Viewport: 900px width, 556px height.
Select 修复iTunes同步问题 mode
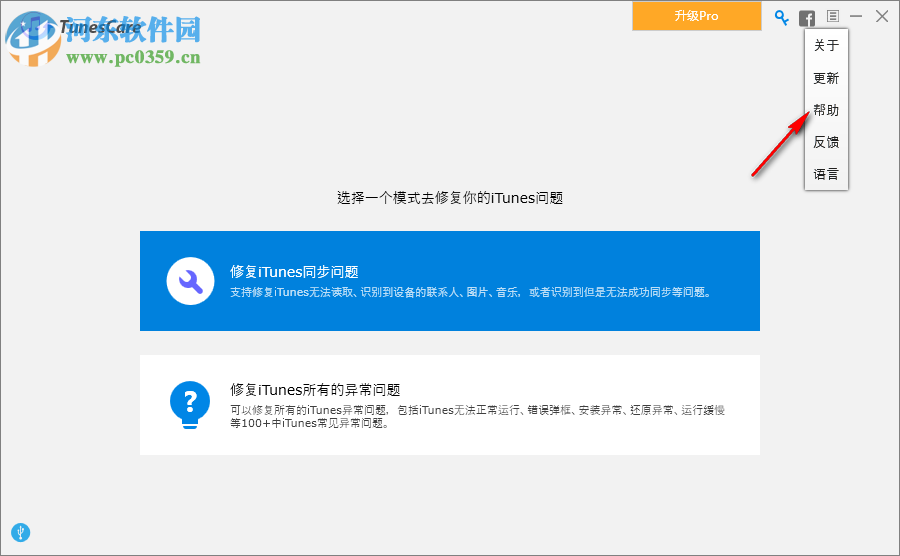450,281
